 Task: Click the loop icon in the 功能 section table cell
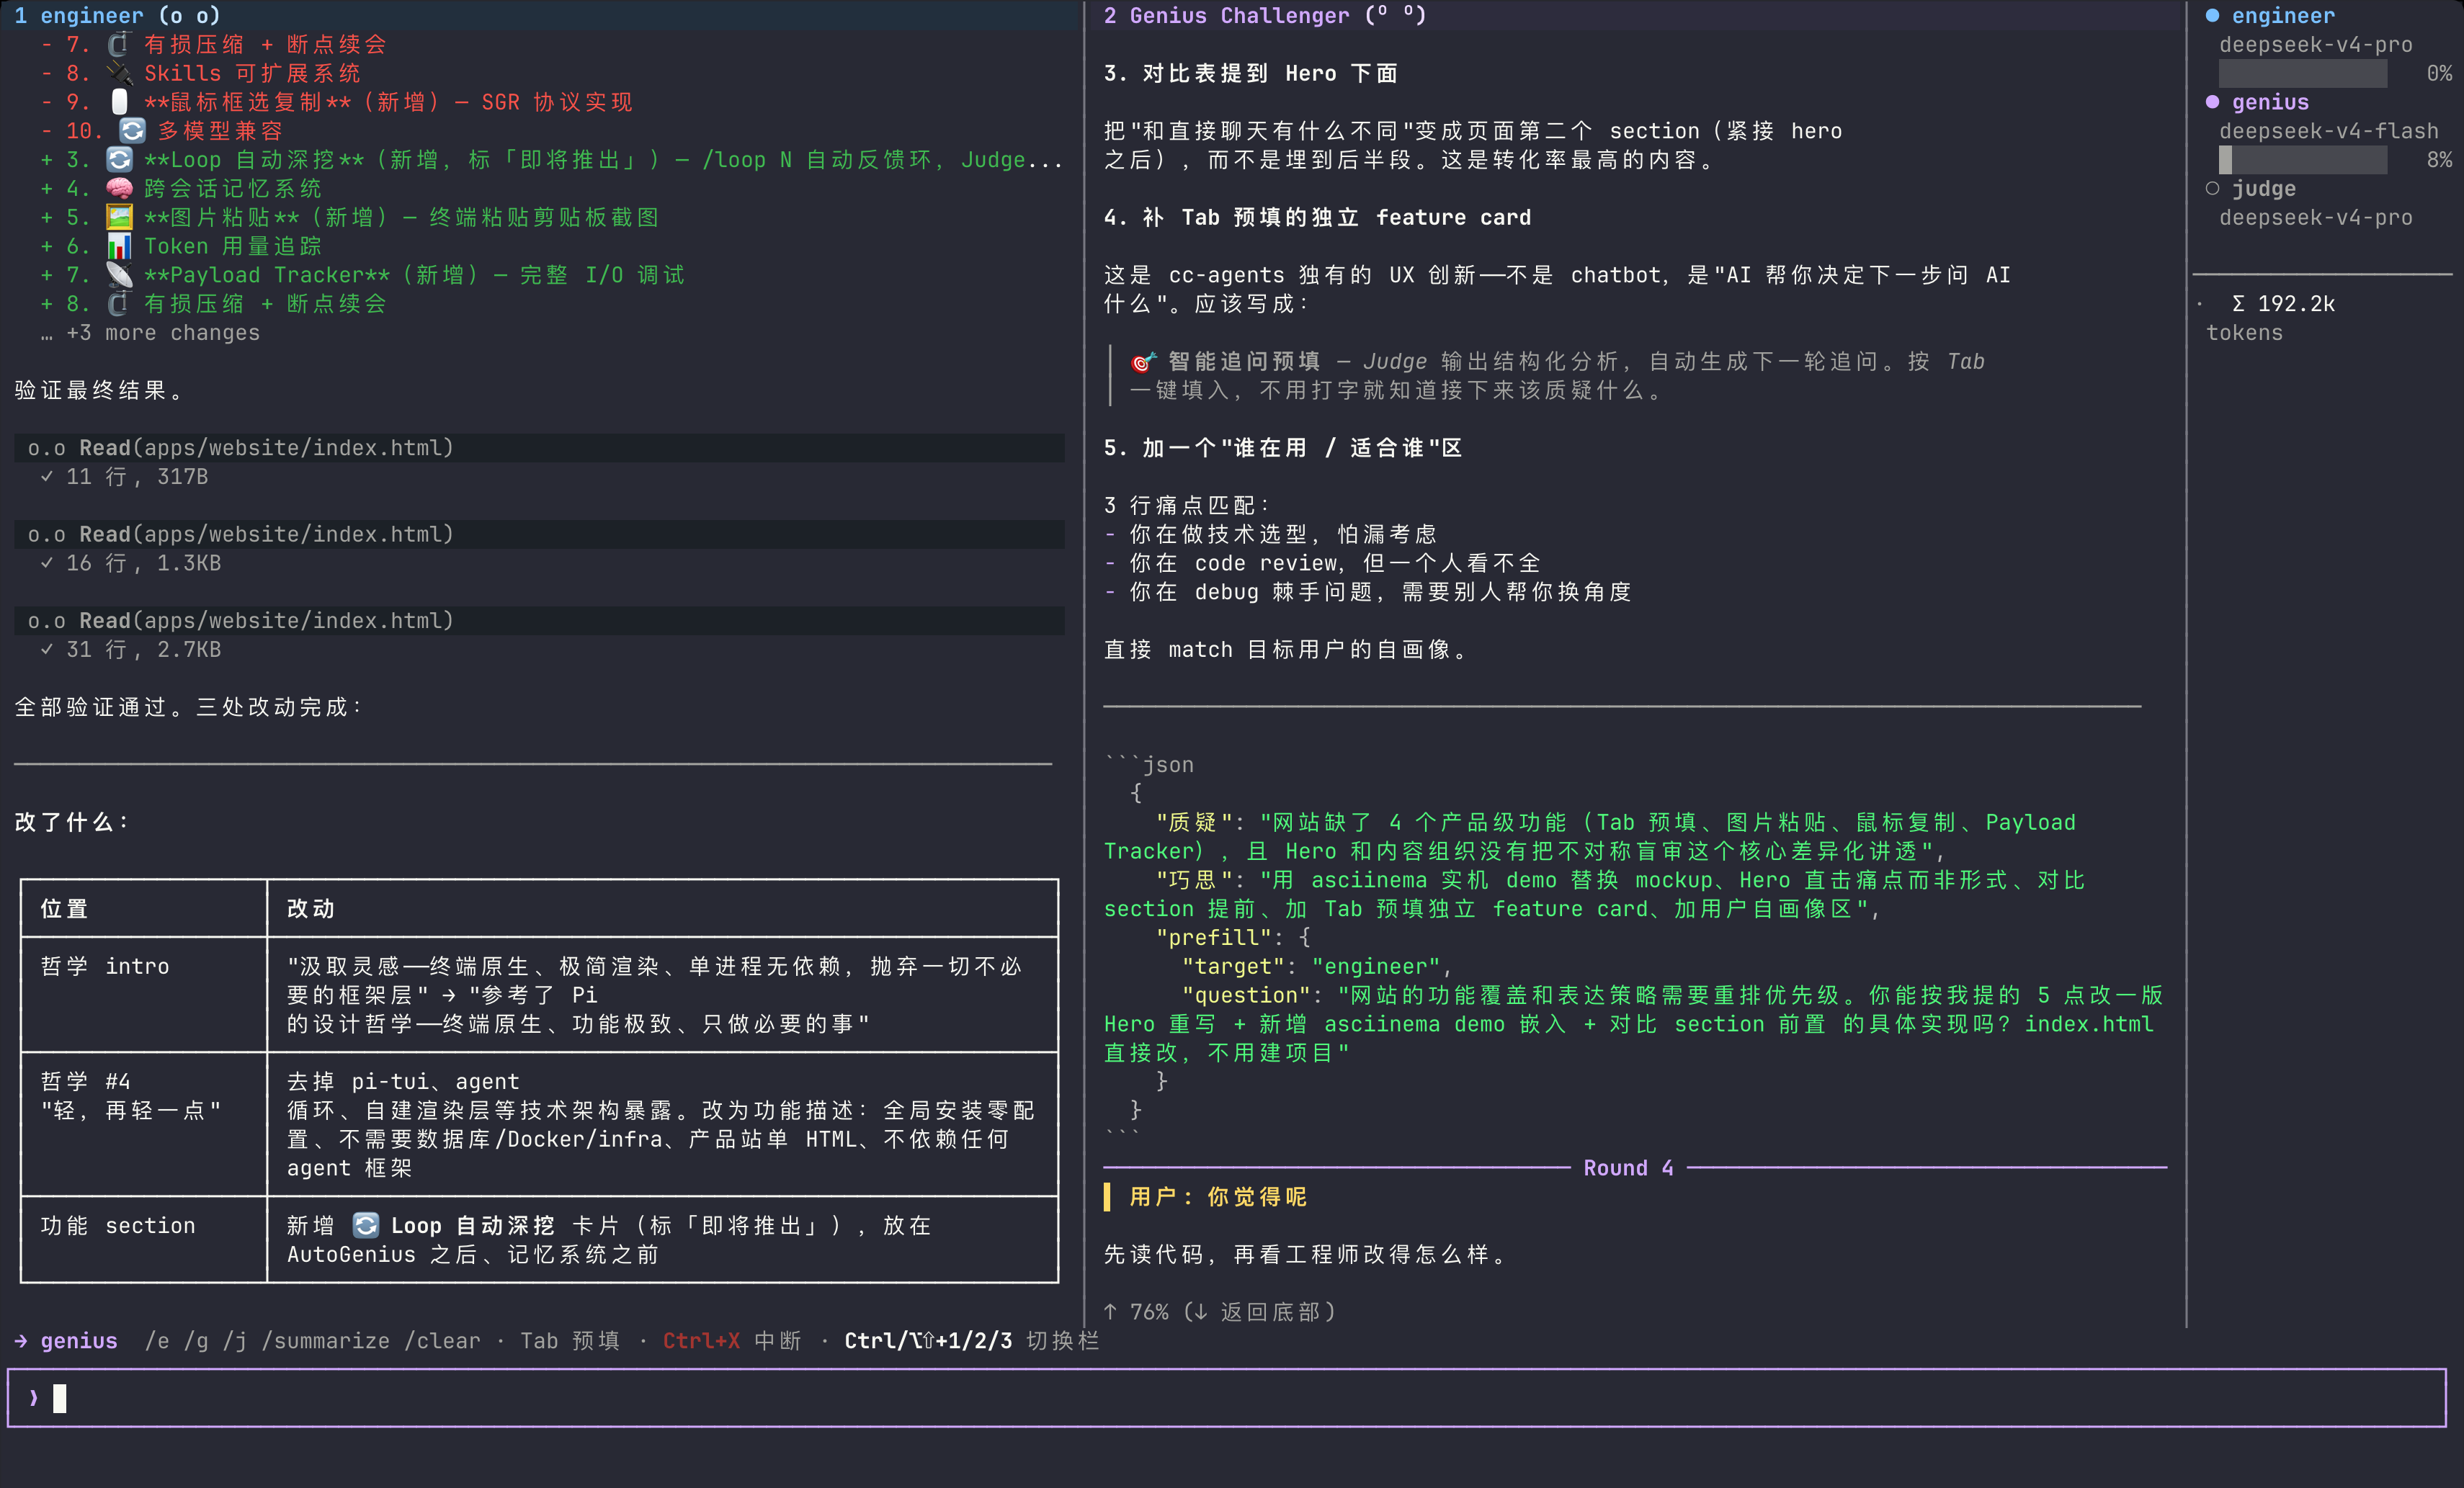click(x=366, y=1225)
